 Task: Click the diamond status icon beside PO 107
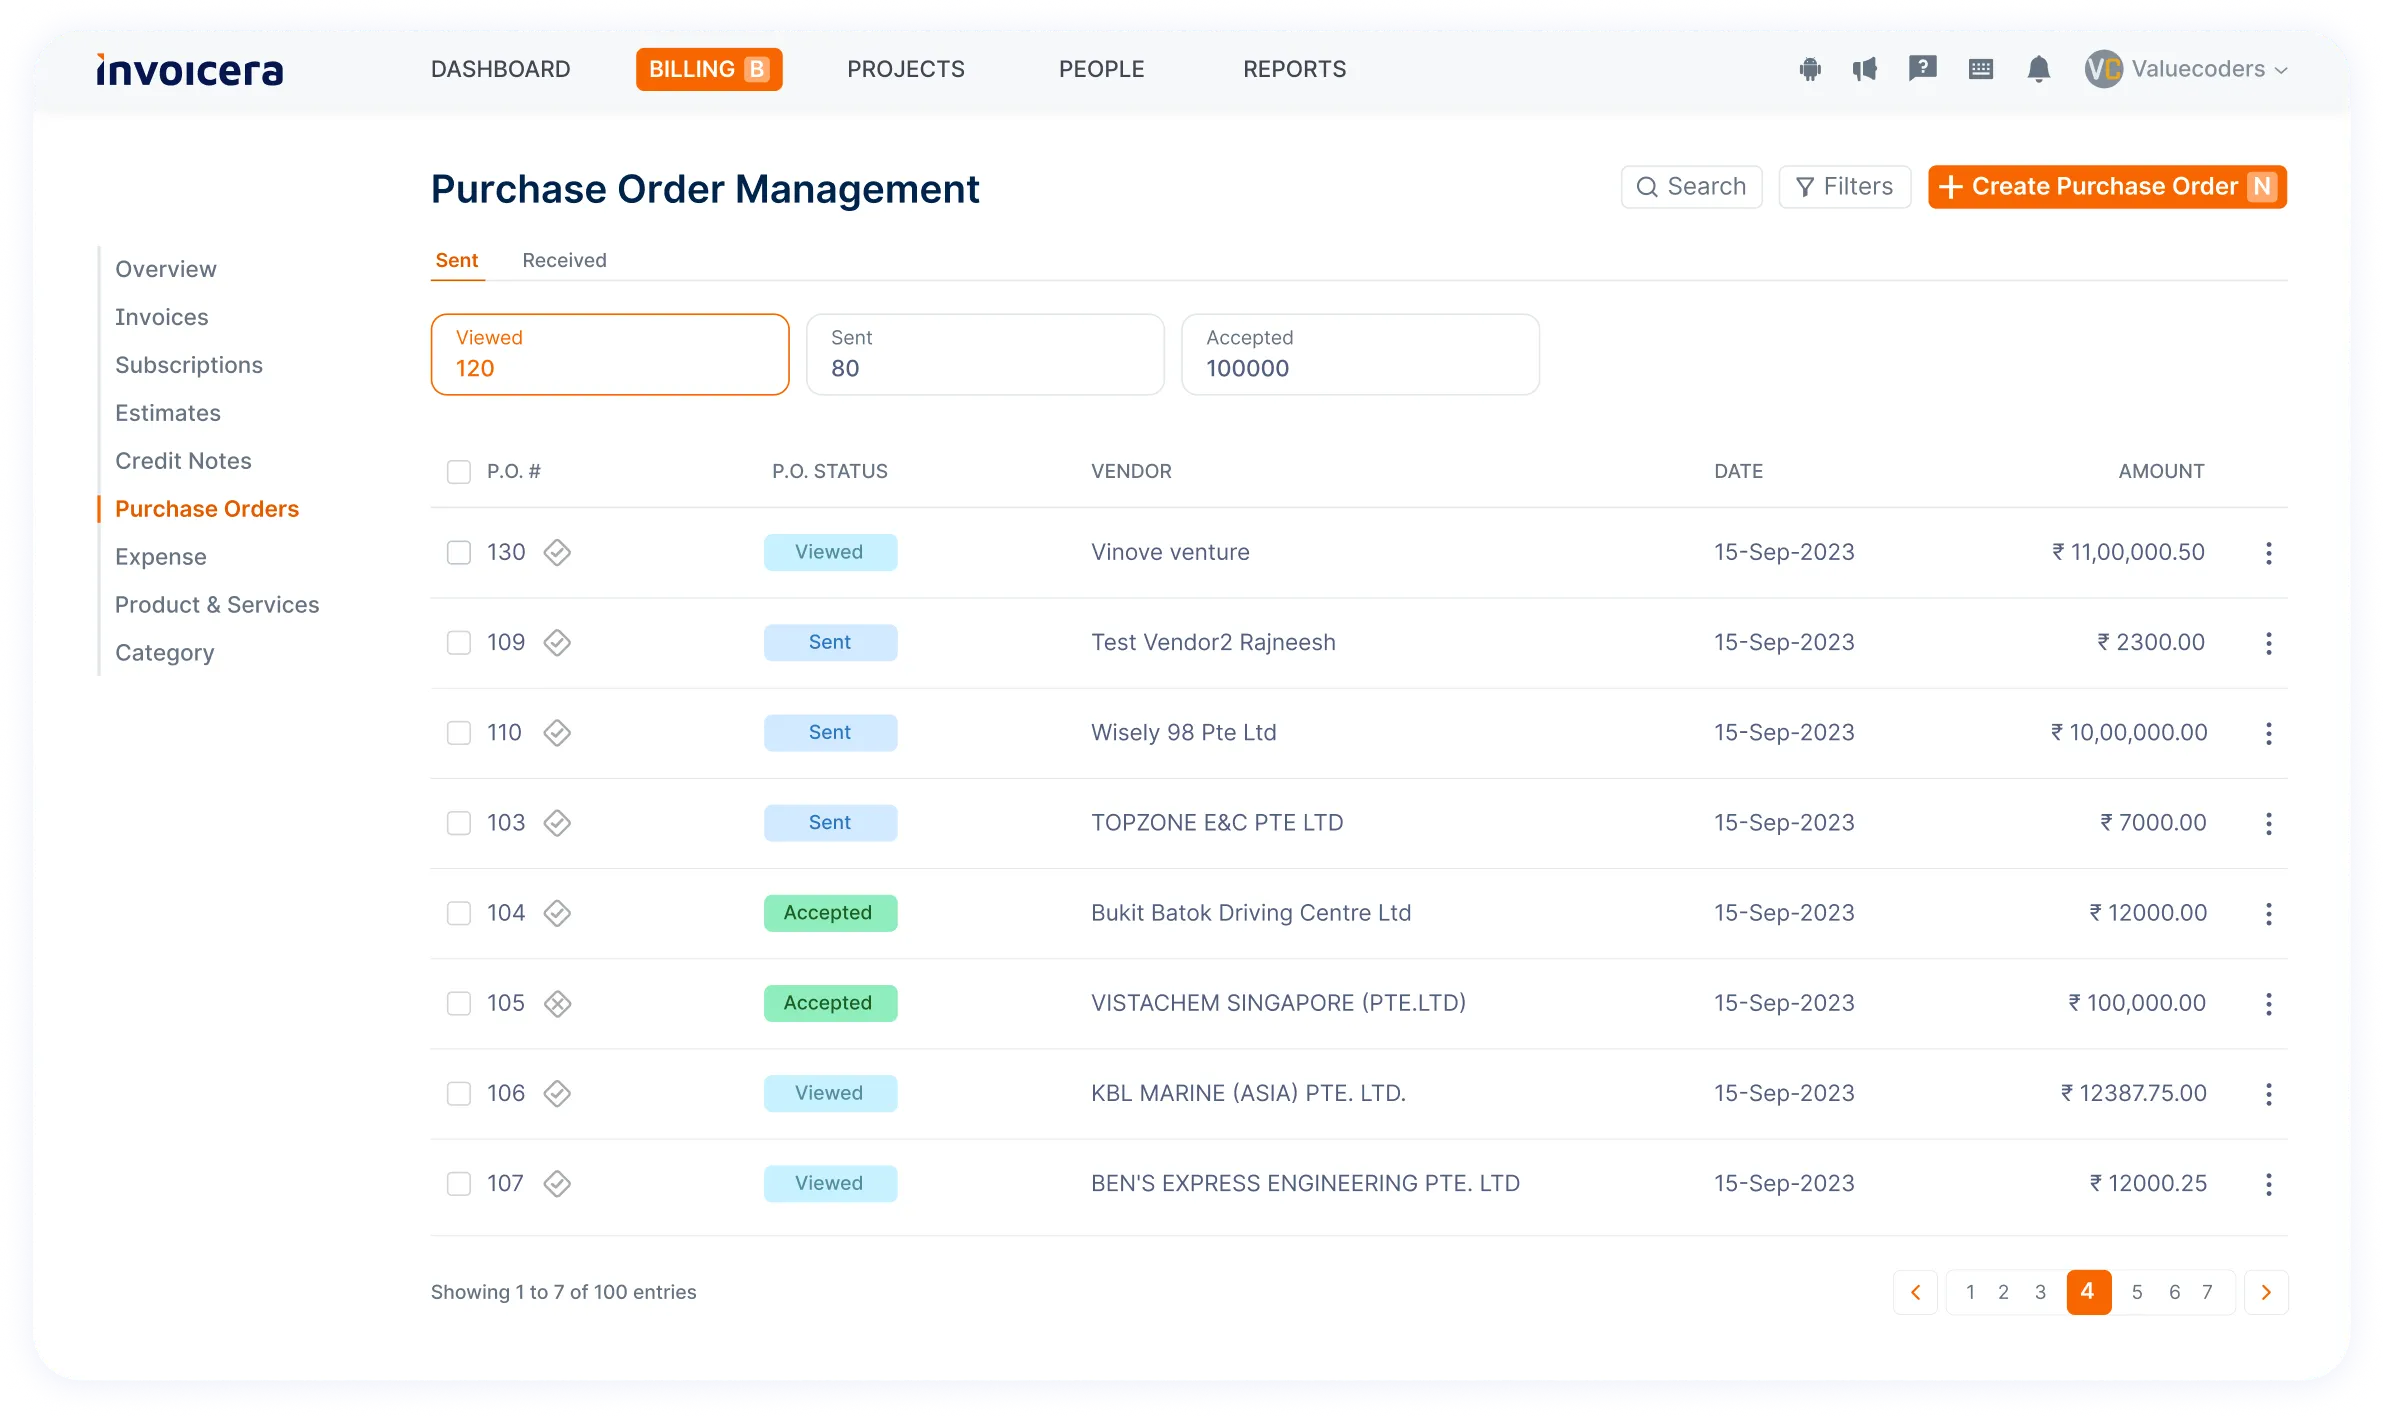(557, 1183)
